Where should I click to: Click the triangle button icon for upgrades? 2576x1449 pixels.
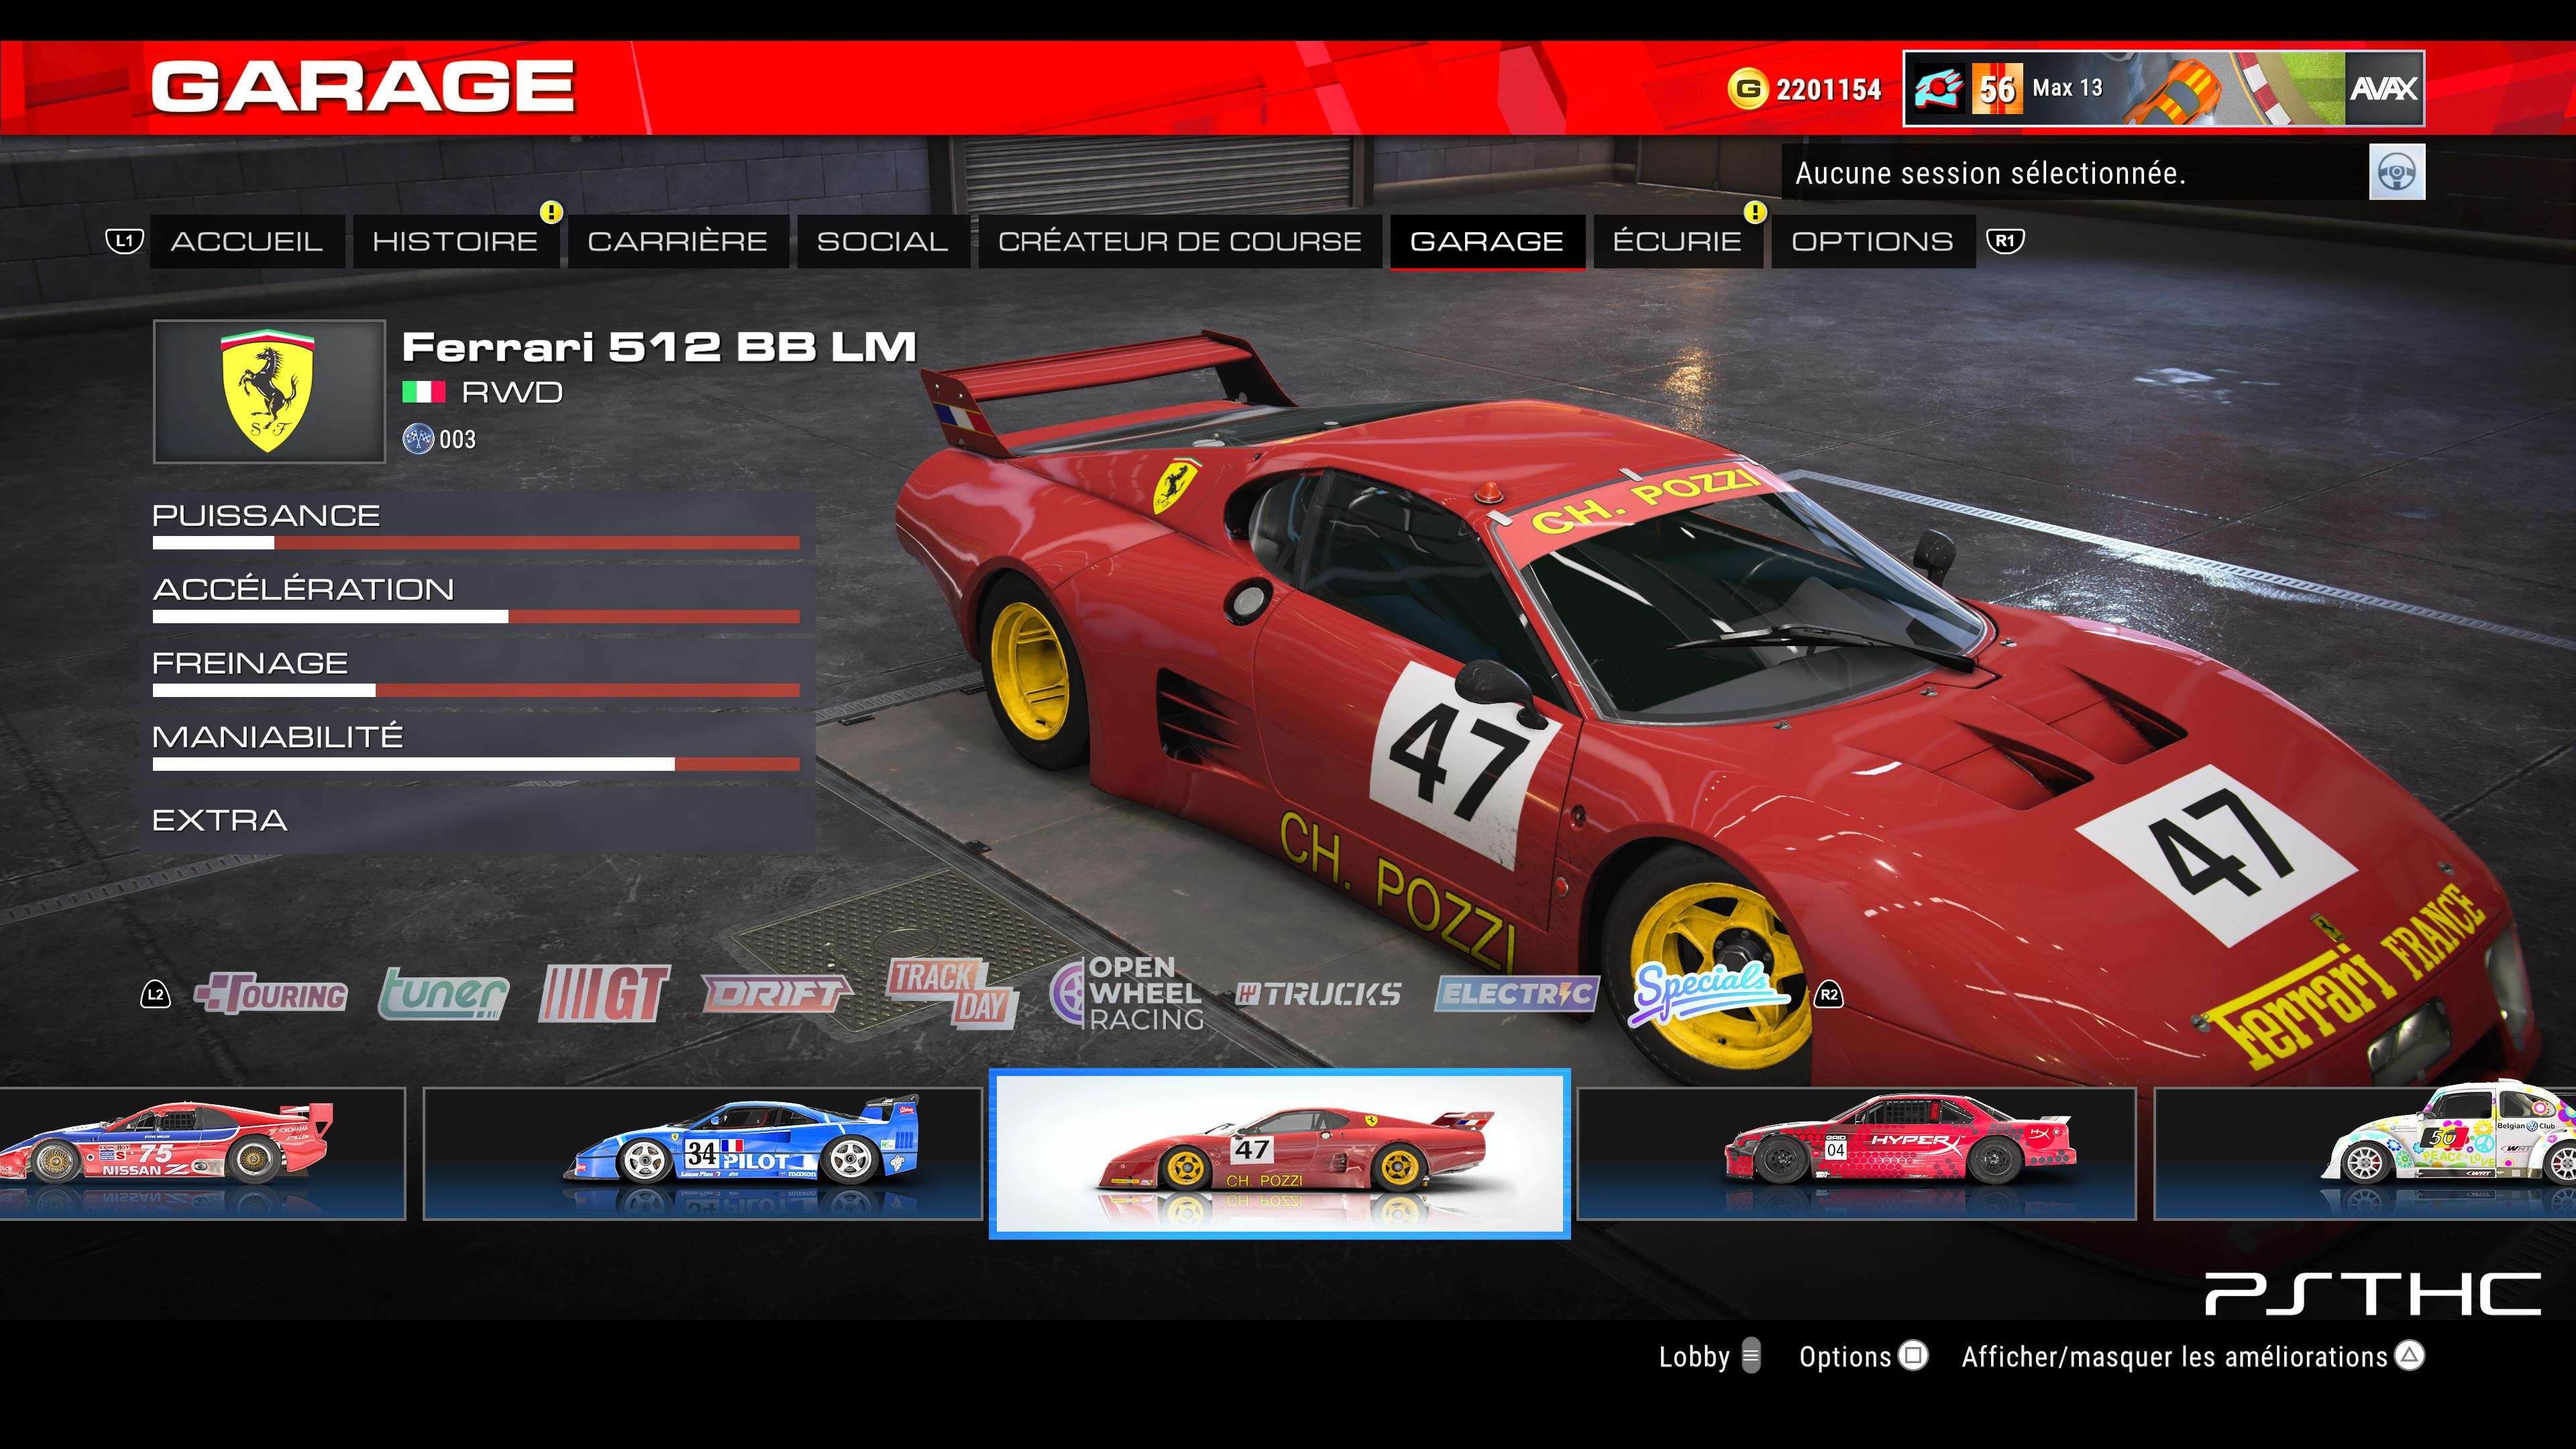tap(2410, 1356)
